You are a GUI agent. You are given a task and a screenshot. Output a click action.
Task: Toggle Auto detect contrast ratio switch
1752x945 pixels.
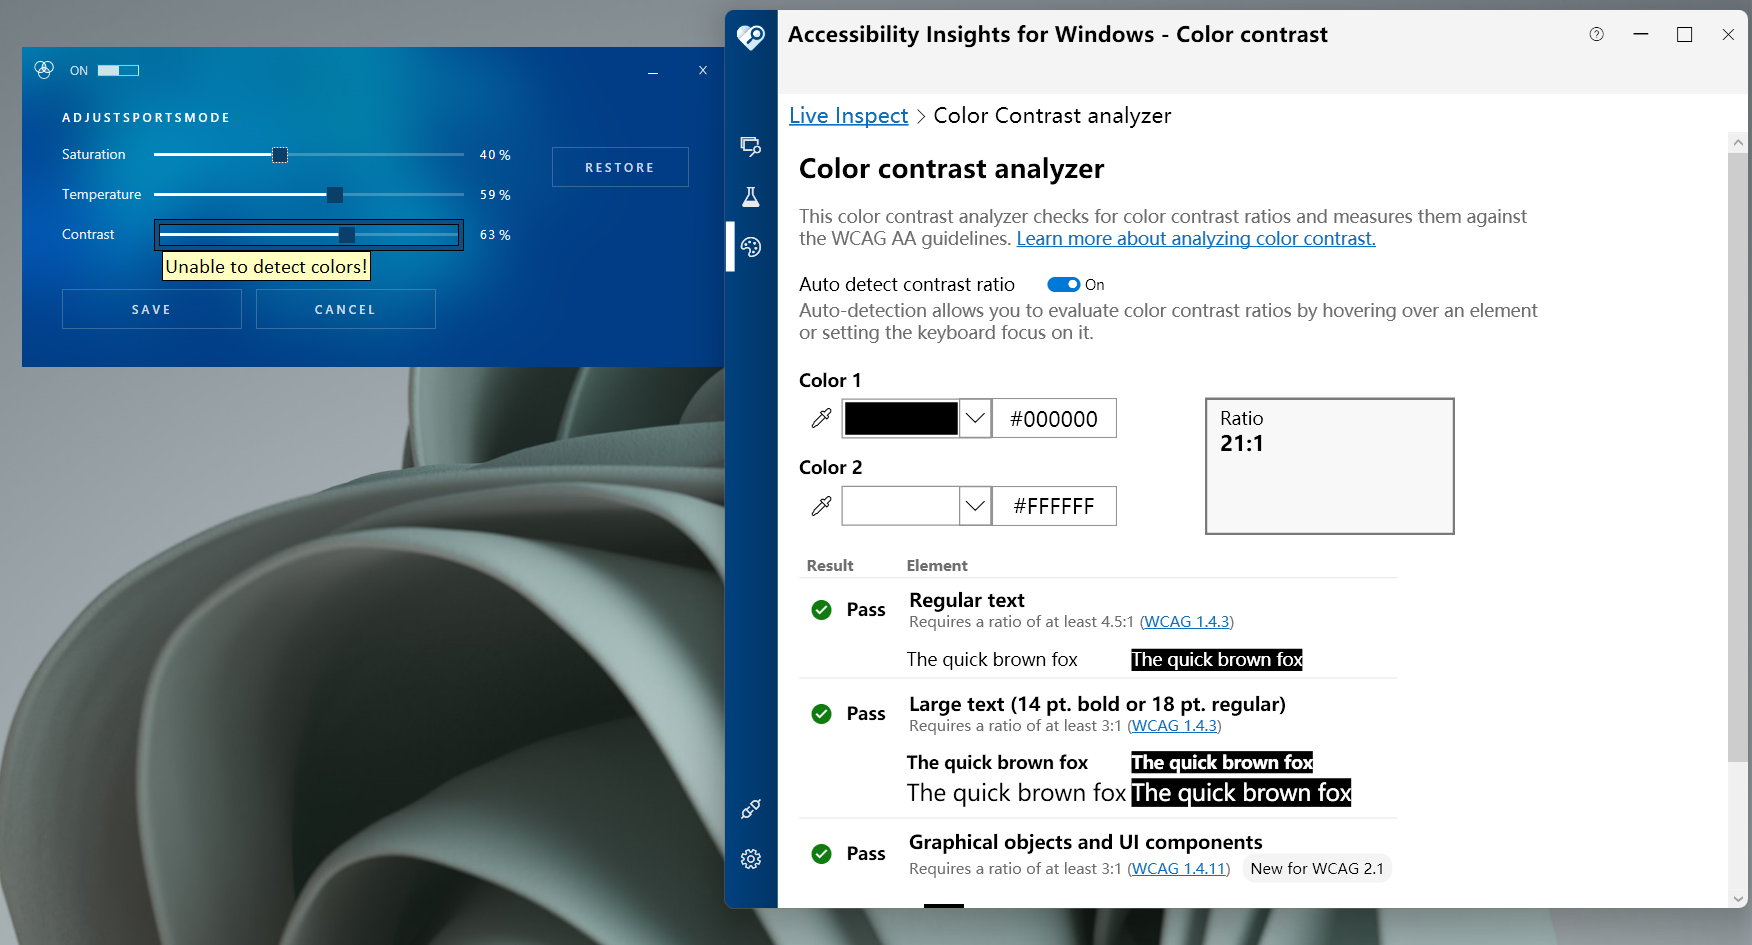click(1063, 285)
